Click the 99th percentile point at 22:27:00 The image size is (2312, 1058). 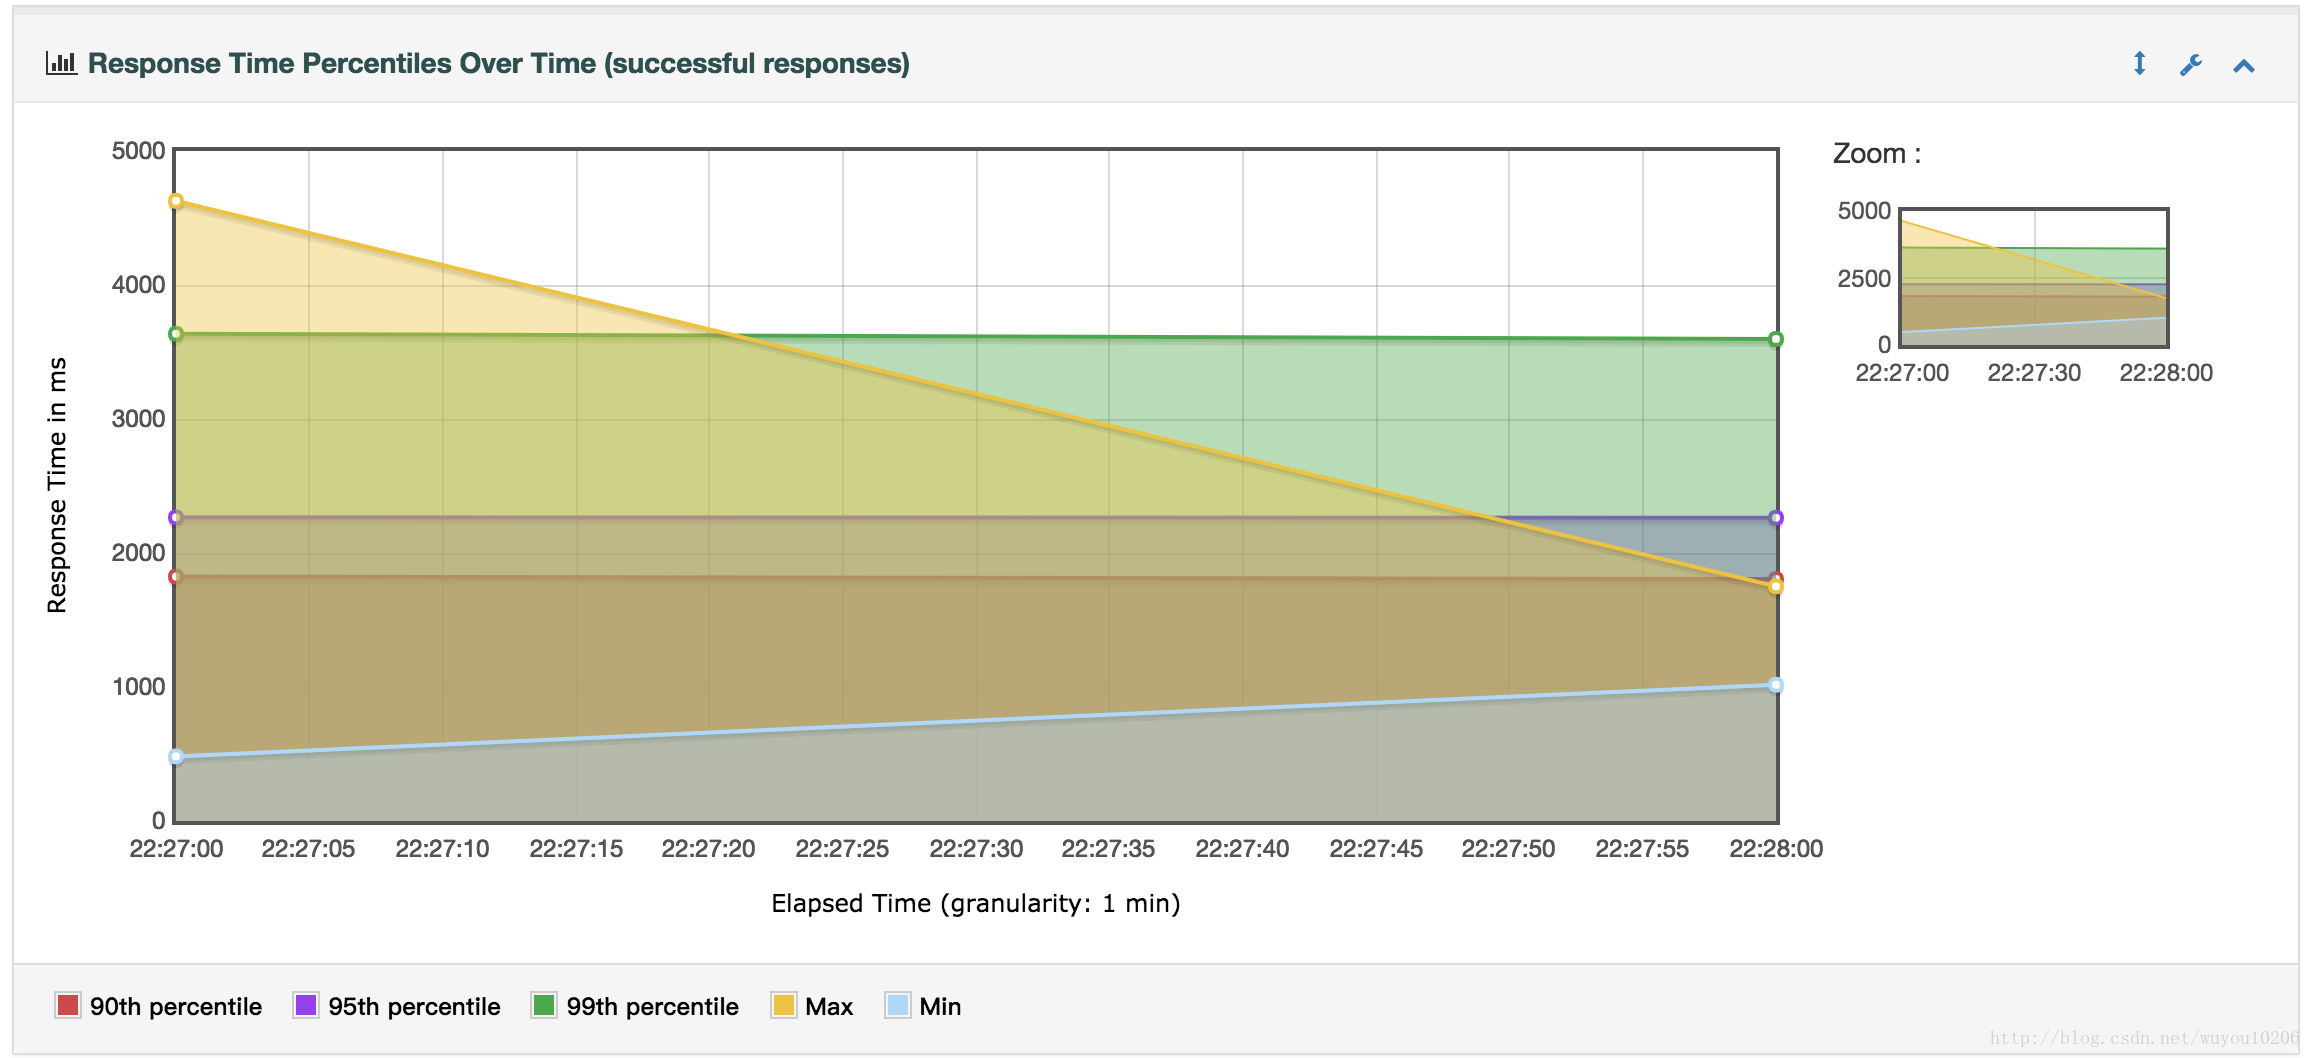[x=176, y=334]
